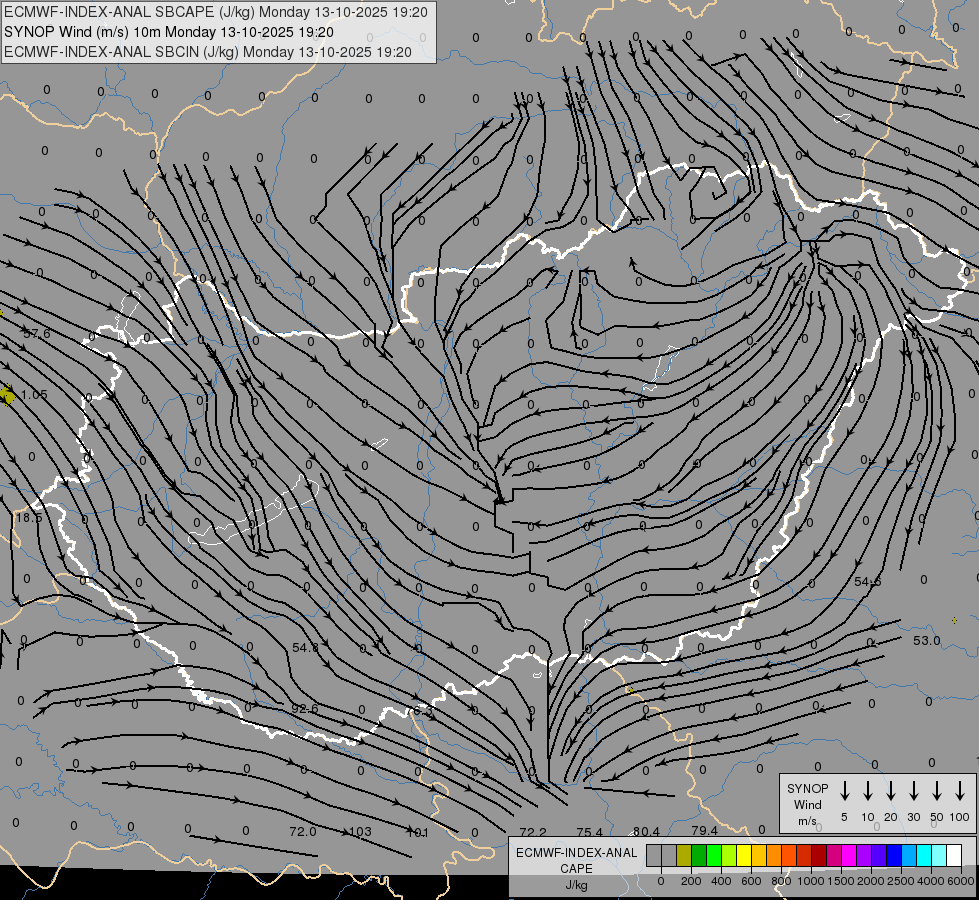Click the 800 tick label on CAPE scale
The image size is (979, 900).
tap(781, 881)
